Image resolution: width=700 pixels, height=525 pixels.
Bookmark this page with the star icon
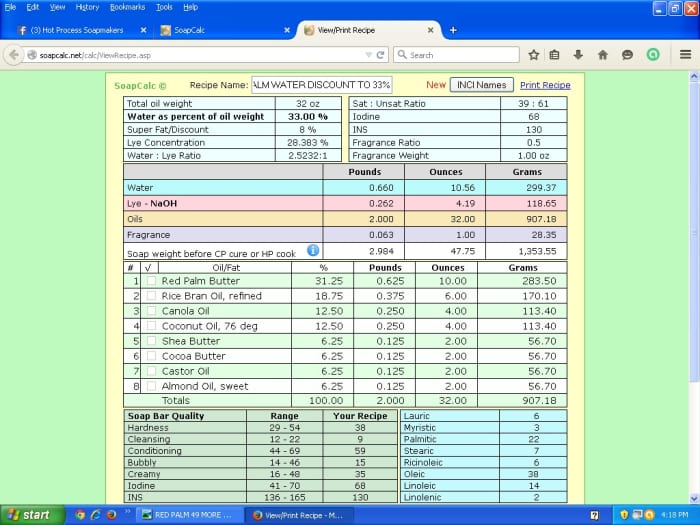tap(533, 55)
